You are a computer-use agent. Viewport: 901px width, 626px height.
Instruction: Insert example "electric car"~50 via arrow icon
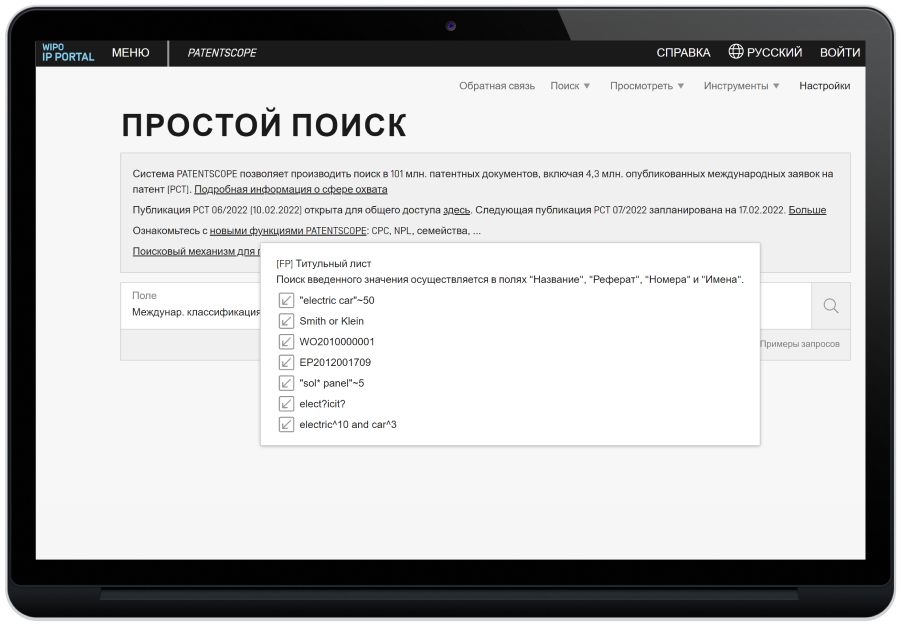tap(286, 300)
